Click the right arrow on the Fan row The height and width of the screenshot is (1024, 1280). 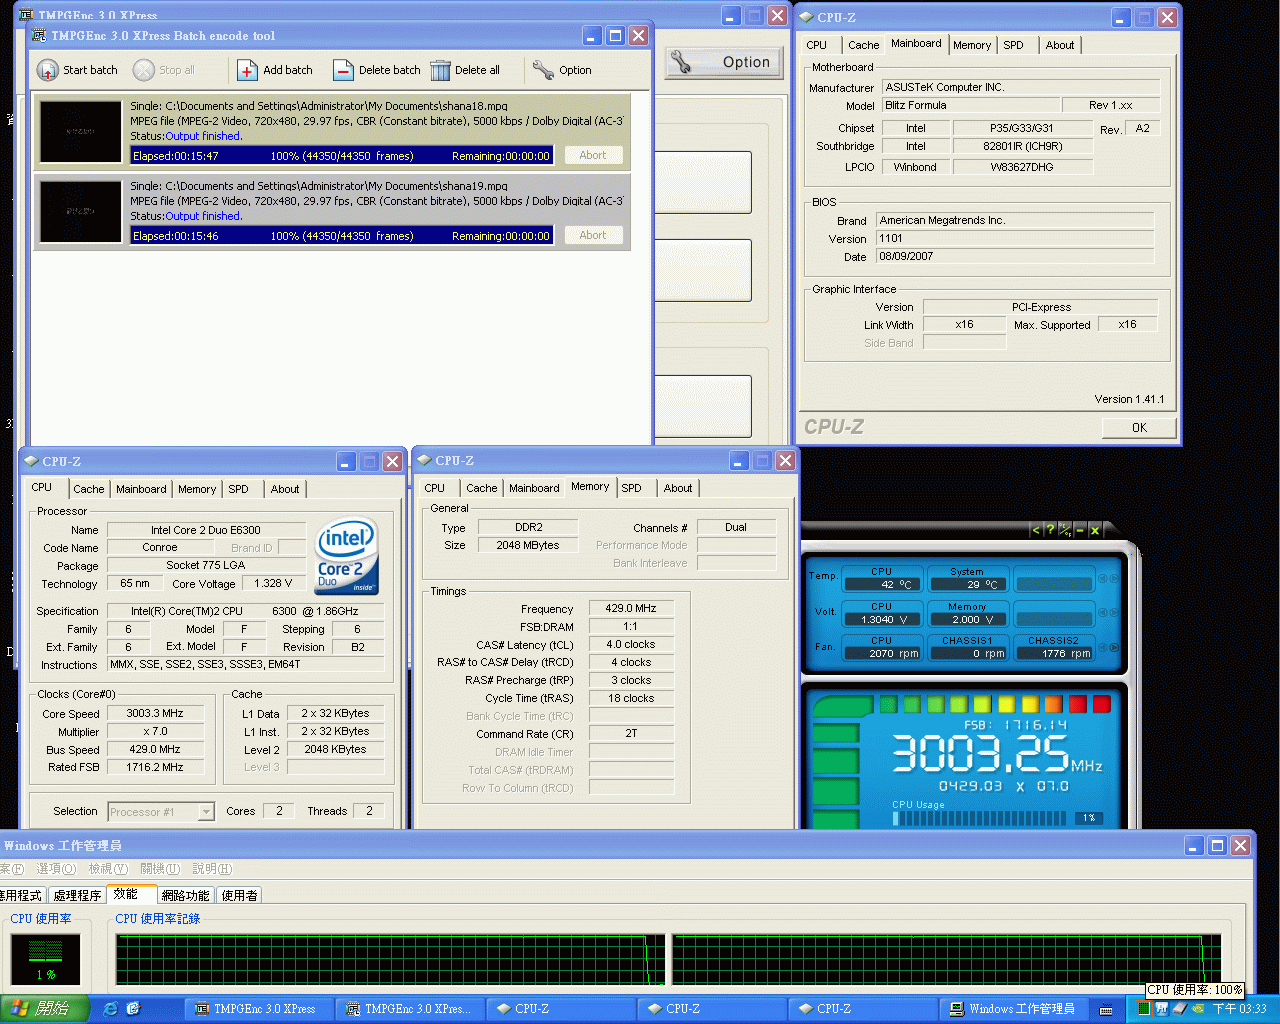click(1114, 647)
